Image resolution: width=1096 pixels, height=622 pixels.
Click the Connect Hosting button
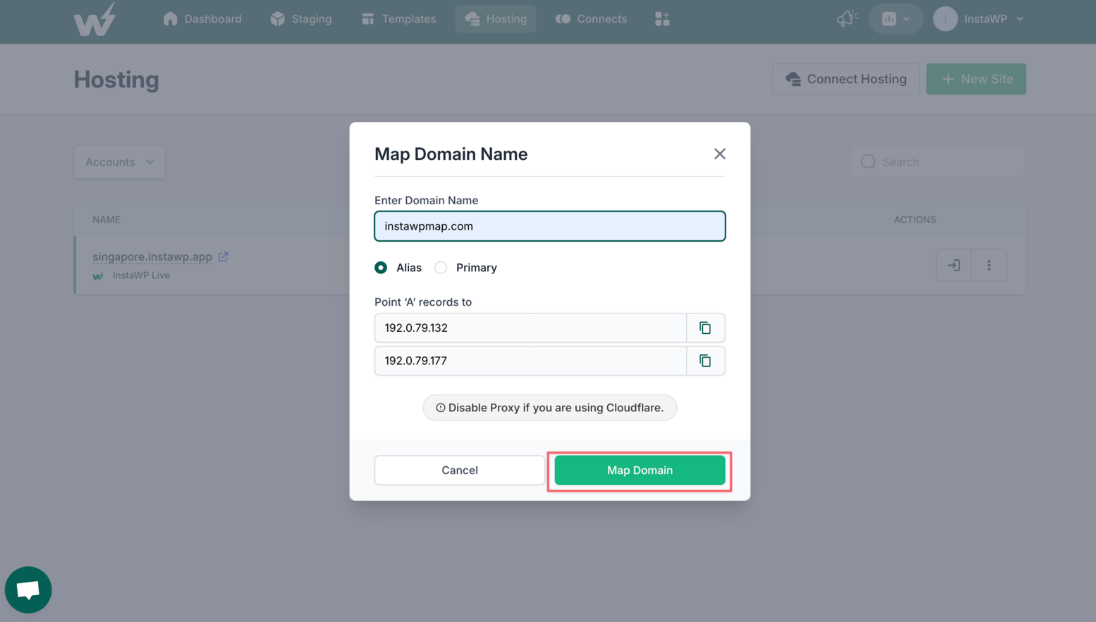pyautogui.click(x=846, y=79)
